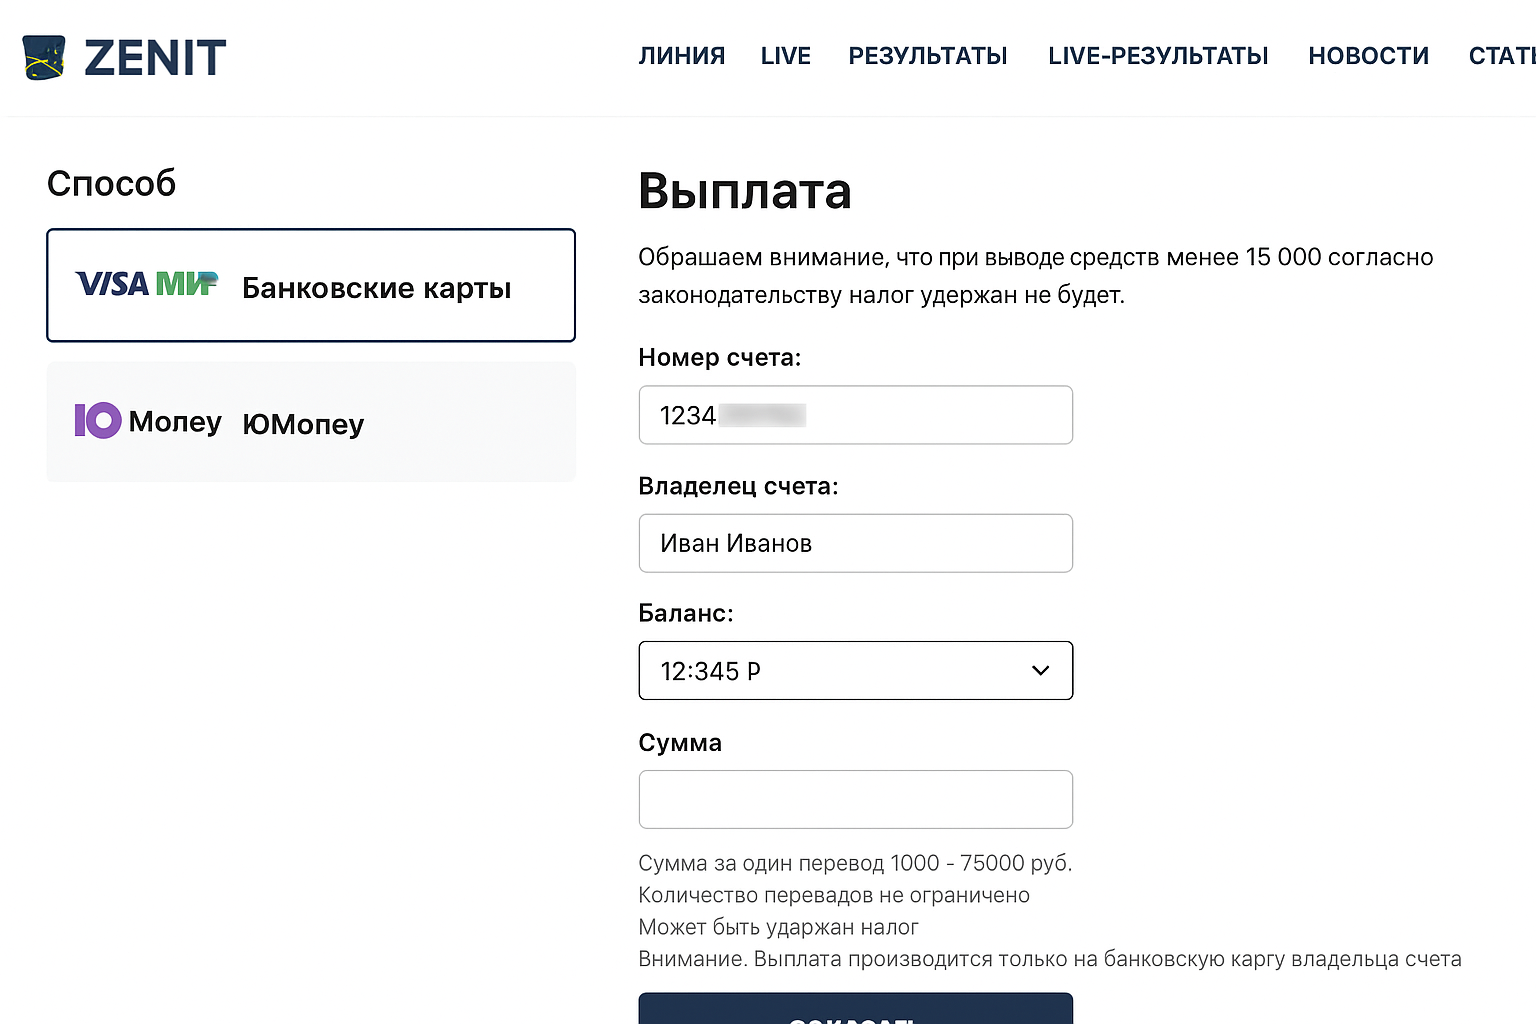1536x1024 pixels.
Task: Click the Номер счета input field
Action: point(855,415)
